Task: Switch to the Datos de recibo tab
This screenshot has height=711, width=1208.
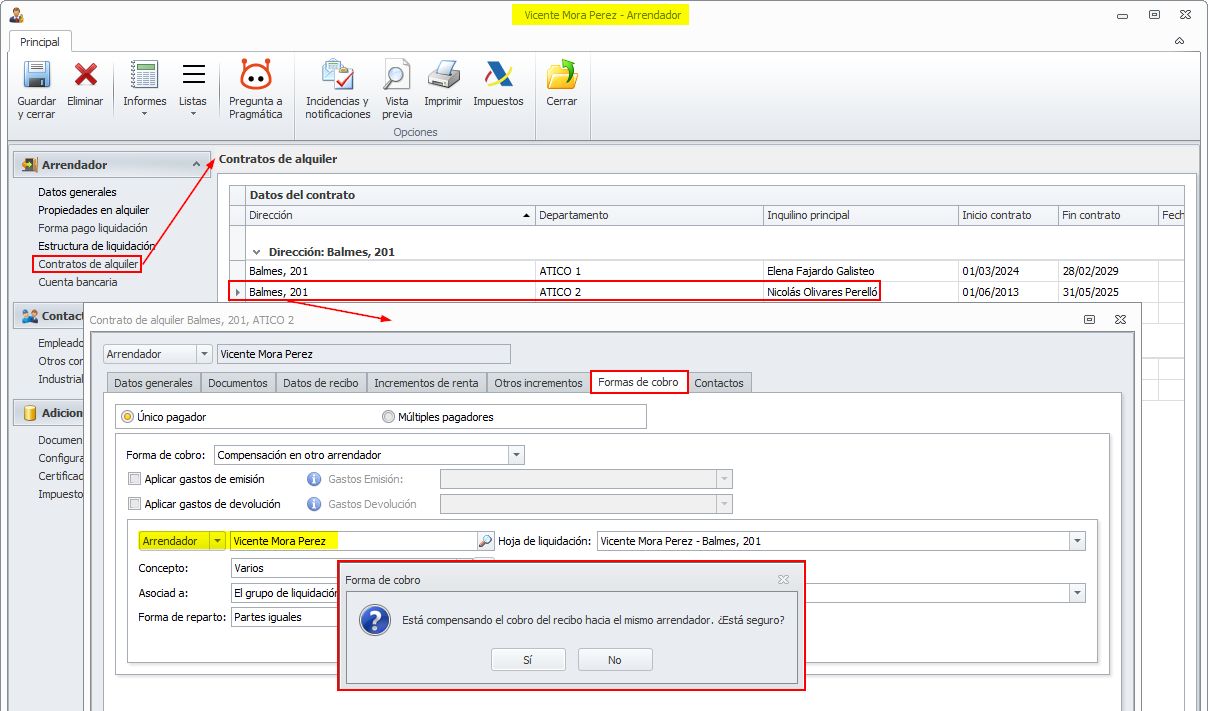Action: click(x=320, y=383)
